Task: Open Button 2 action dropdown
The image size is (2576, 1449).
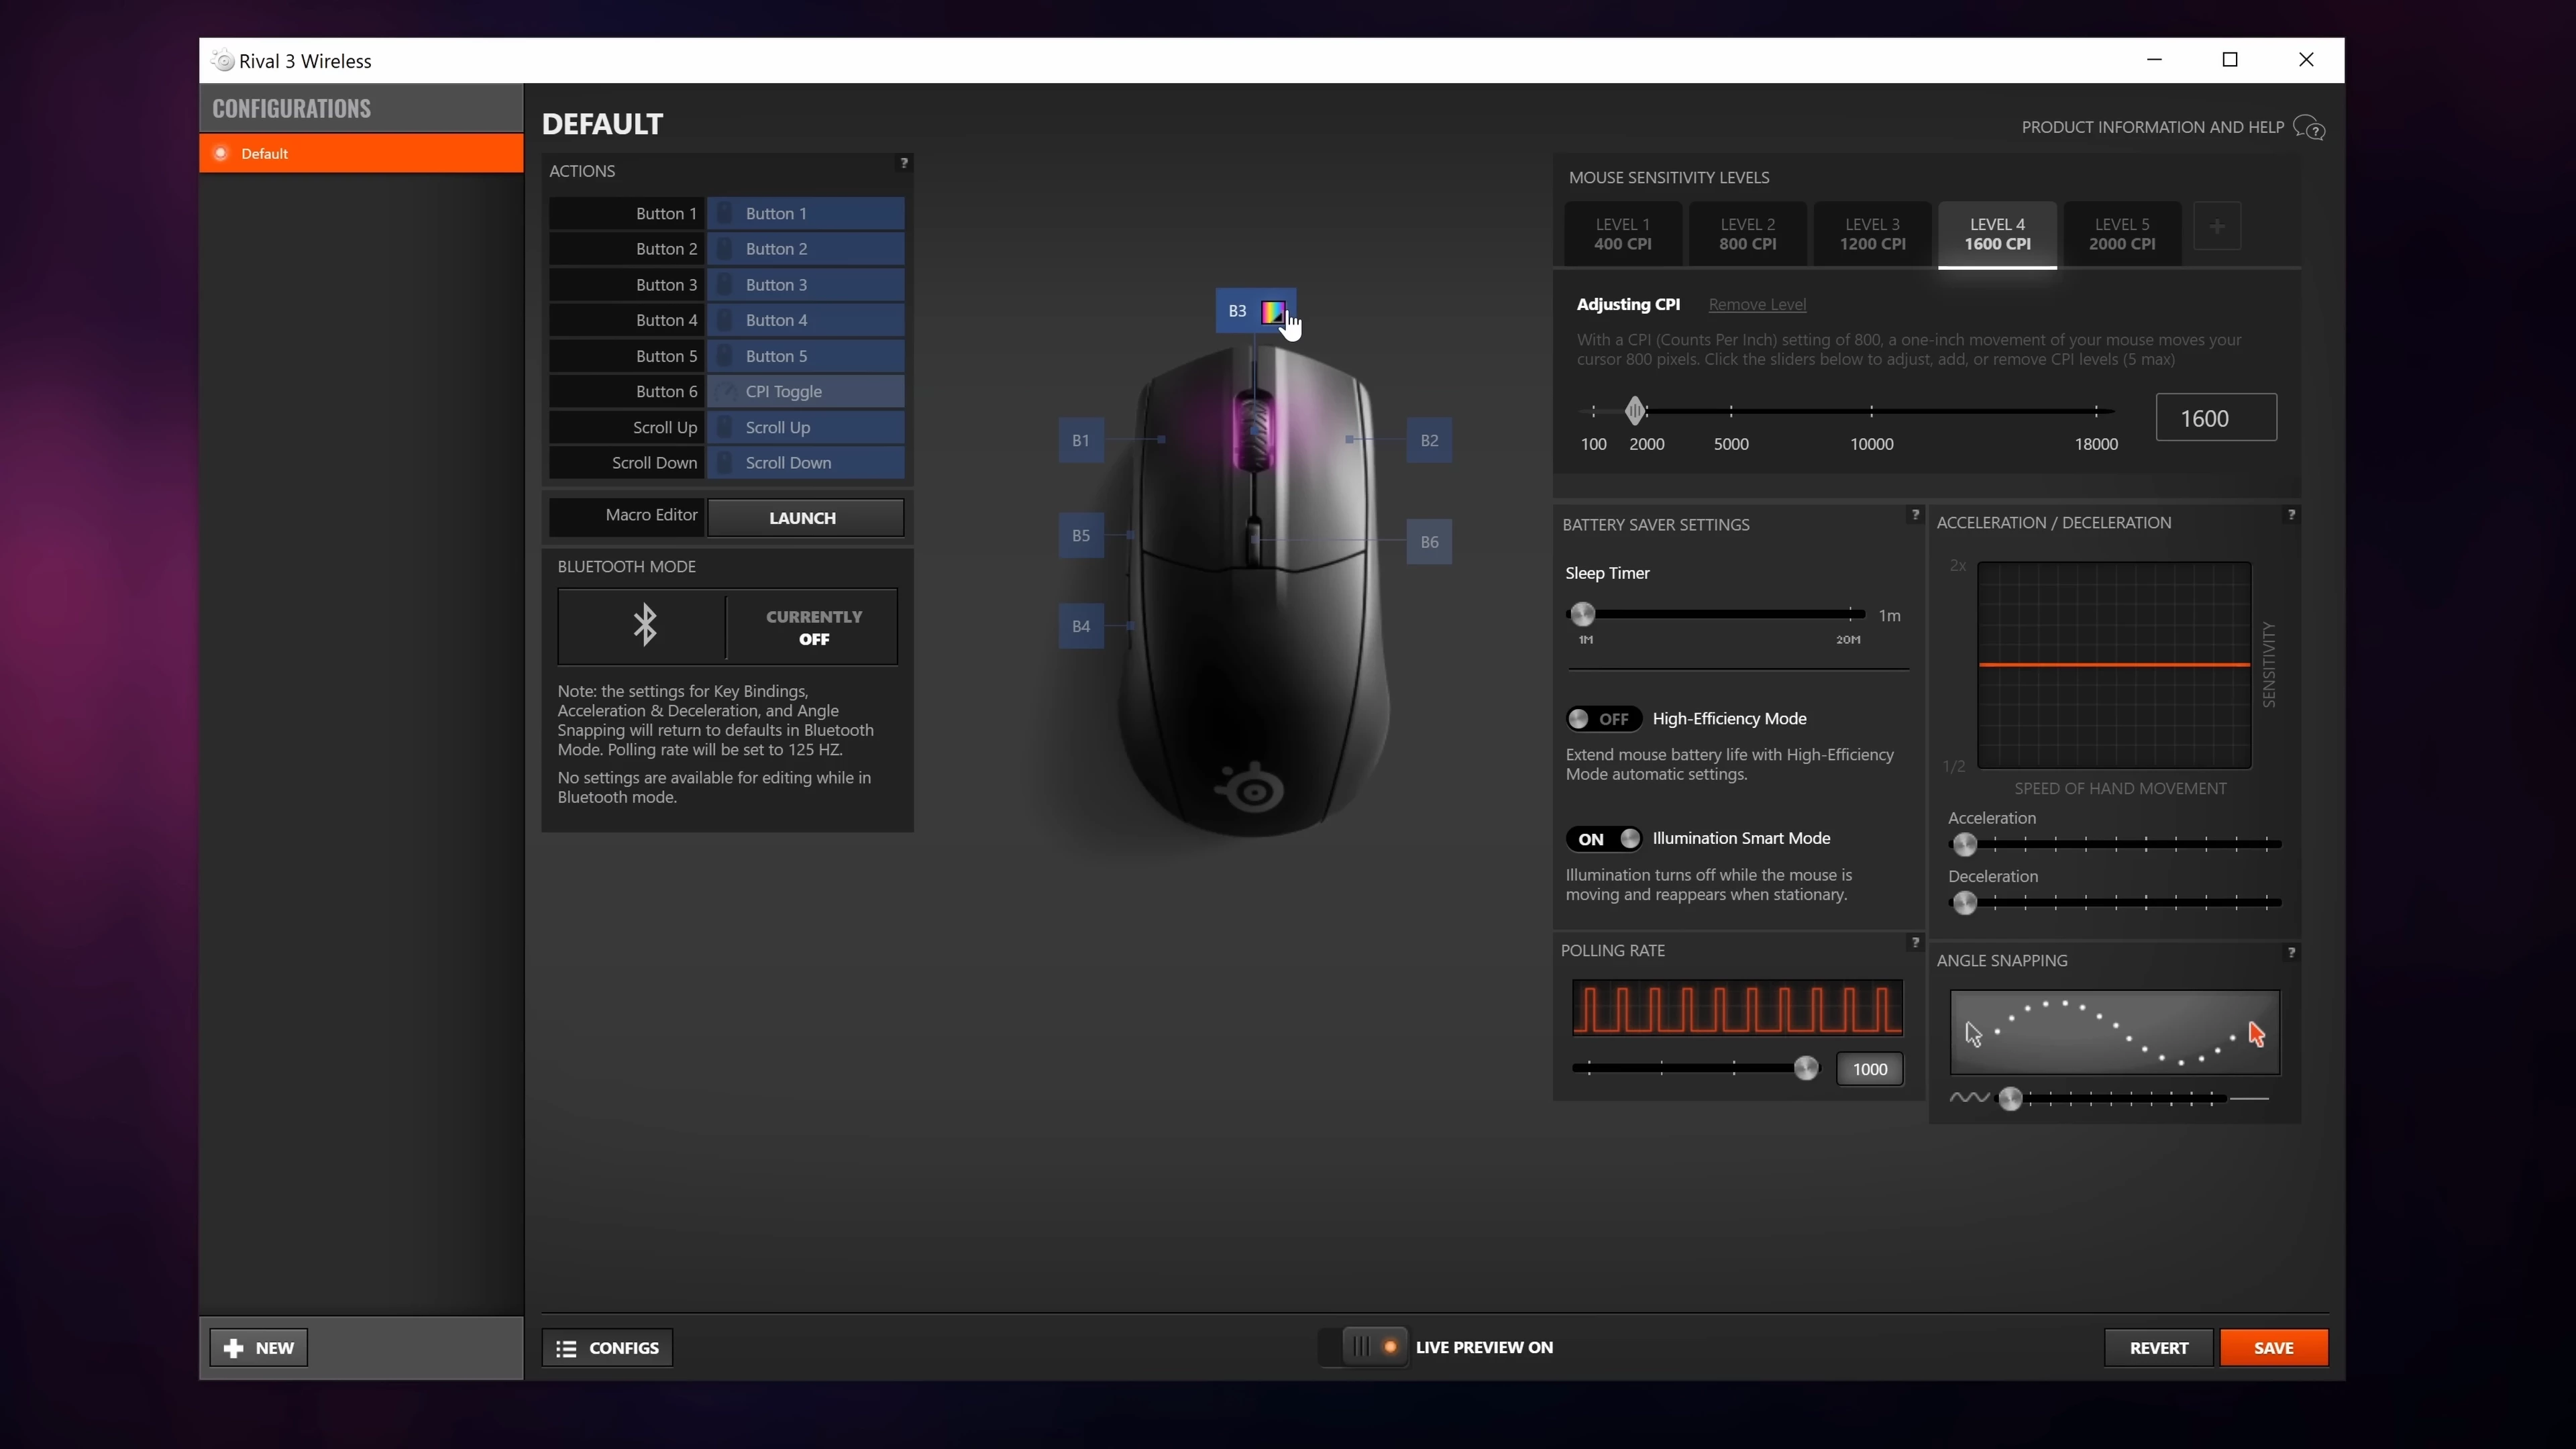Action: point(806,249)
